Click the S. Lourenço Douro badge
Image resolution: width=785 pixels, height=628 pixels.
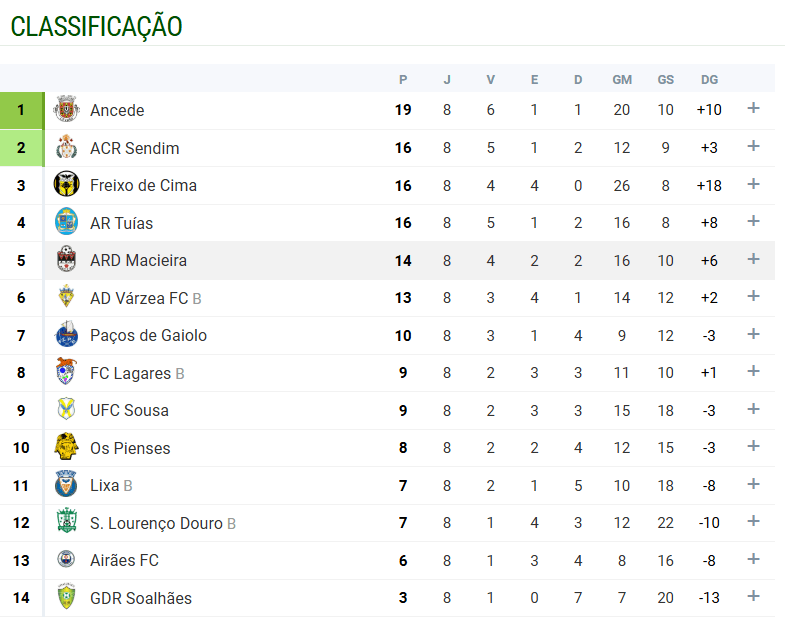(66, 523)
